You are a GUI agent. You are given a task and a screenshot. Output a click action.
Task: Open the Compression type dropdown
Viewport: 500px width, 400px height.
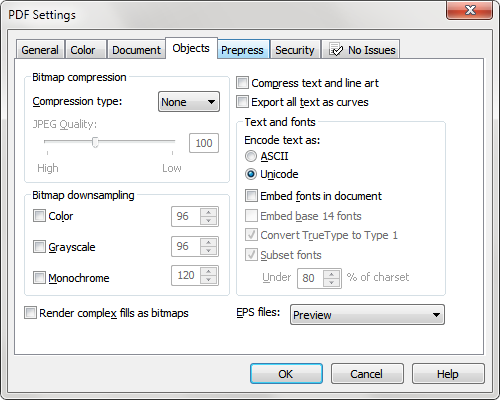pos(189,102)
